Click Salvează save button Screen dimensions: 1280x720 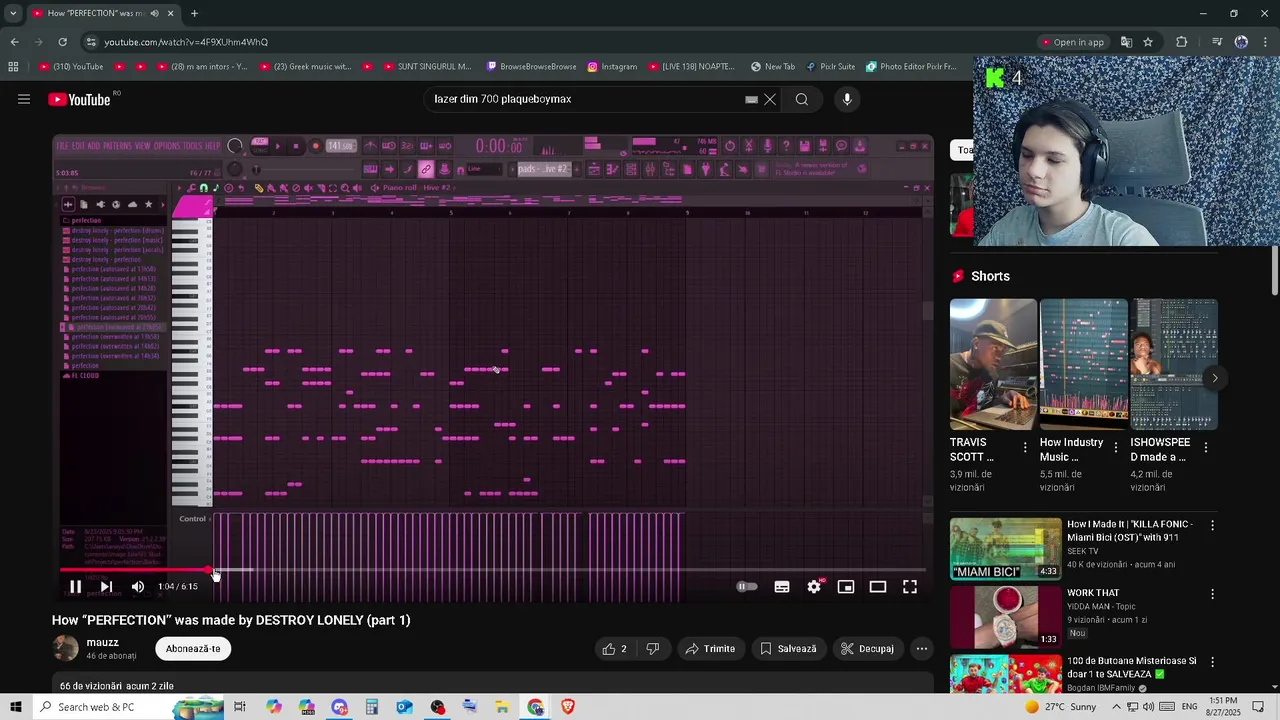(x=788, y=649)
